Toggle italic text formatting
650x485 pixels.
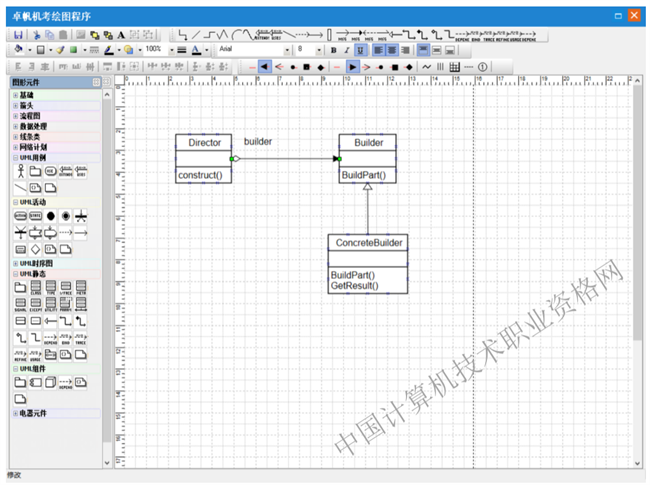point(346,49)
